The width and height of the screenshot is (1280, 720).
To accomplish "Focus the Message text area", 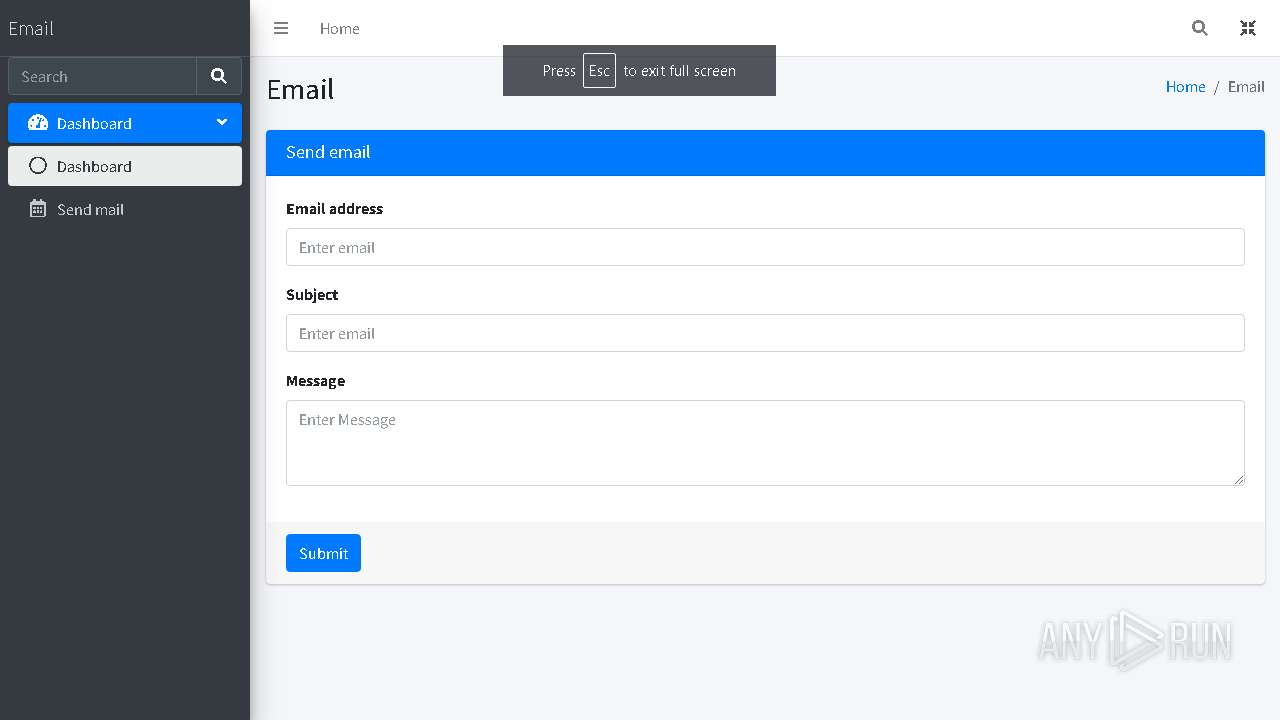I will coord(765,443).
